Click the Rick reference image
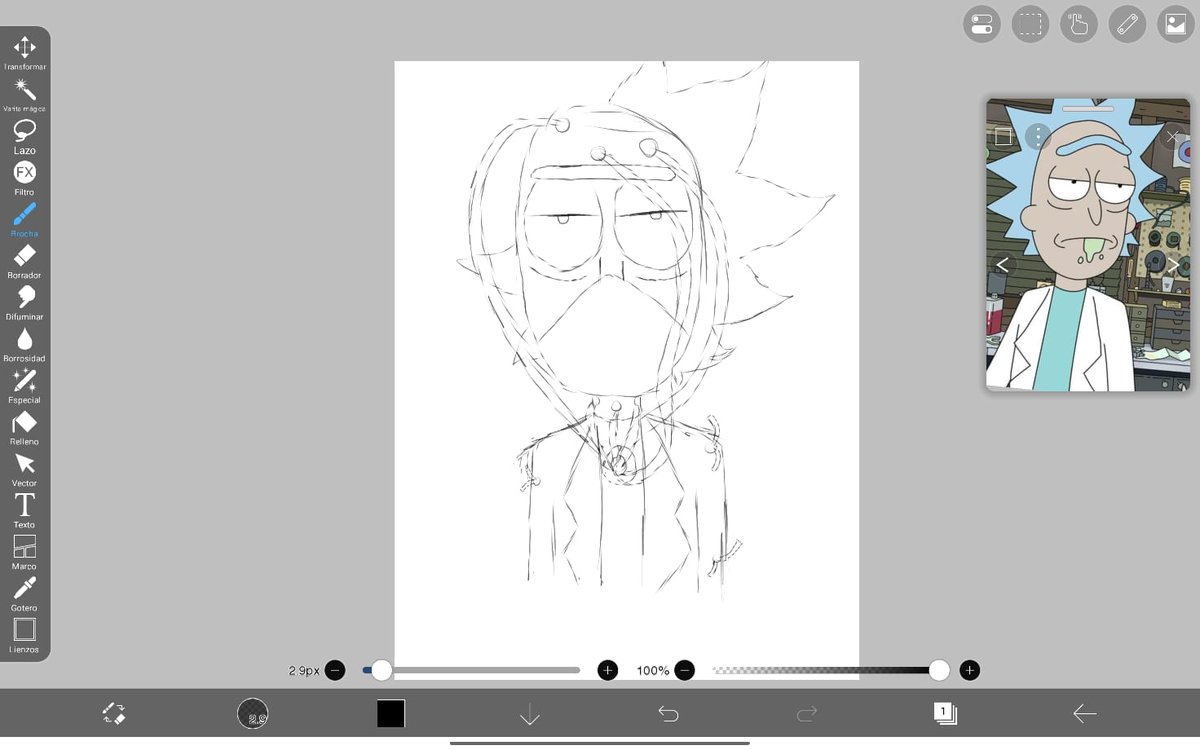The image size is (1200, 750). 1088,244
